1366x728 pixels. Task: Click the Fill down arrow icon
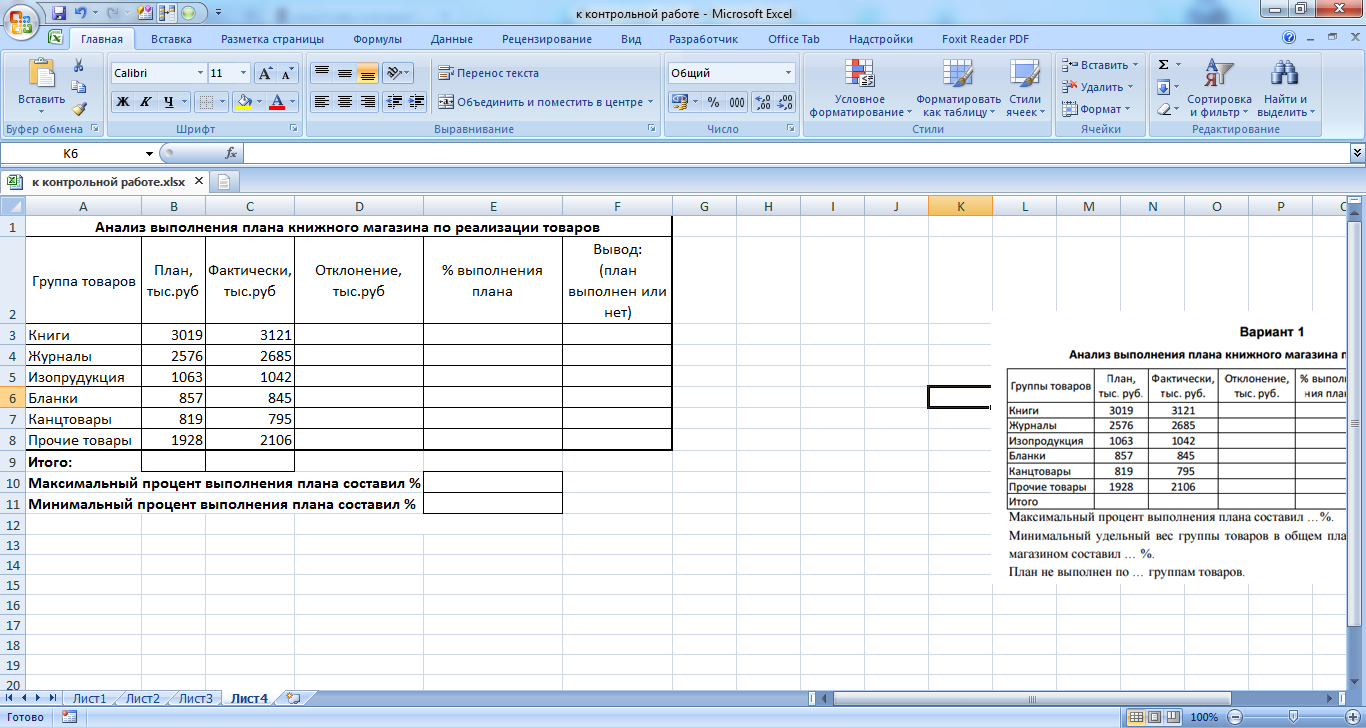[x=1163, y=87]
